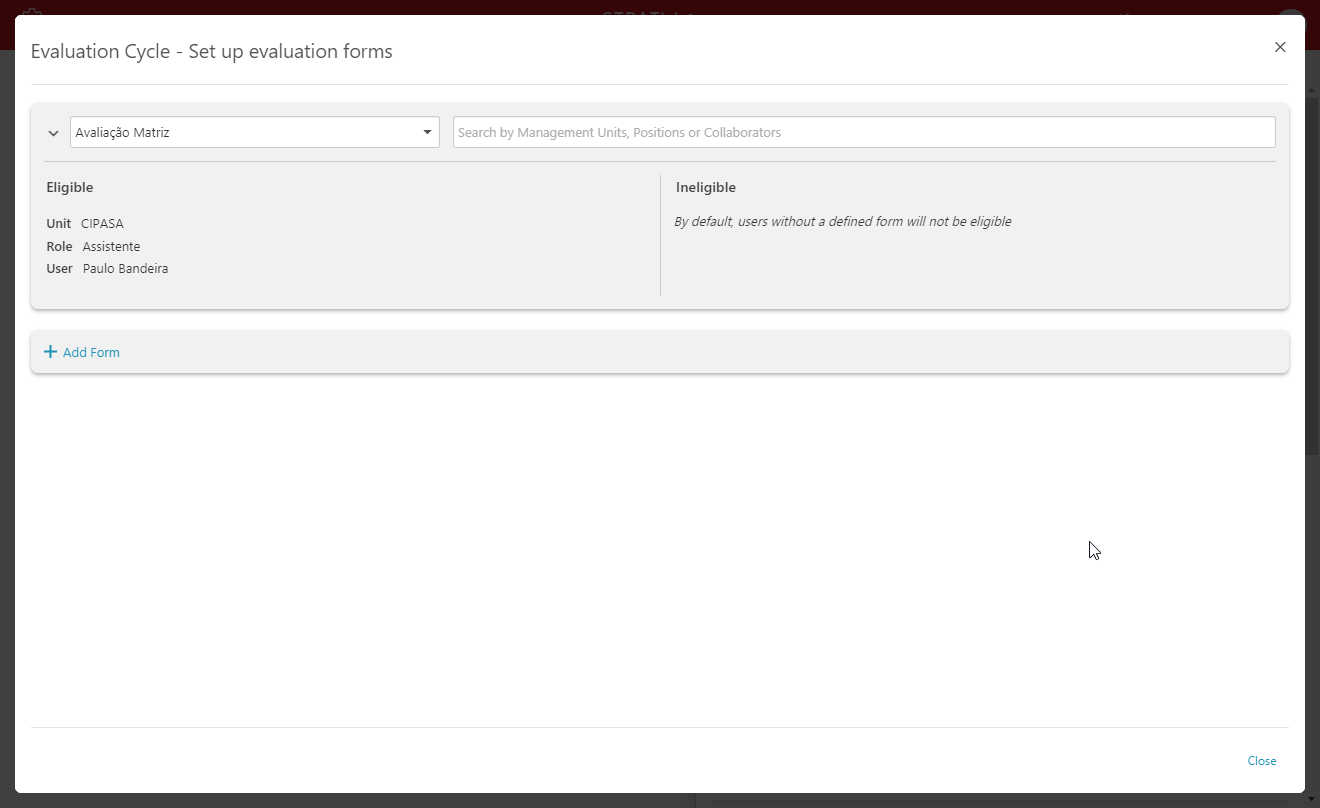Click the default ineligibility note text
Viewport: 1320px width, 808px height.
842,222
